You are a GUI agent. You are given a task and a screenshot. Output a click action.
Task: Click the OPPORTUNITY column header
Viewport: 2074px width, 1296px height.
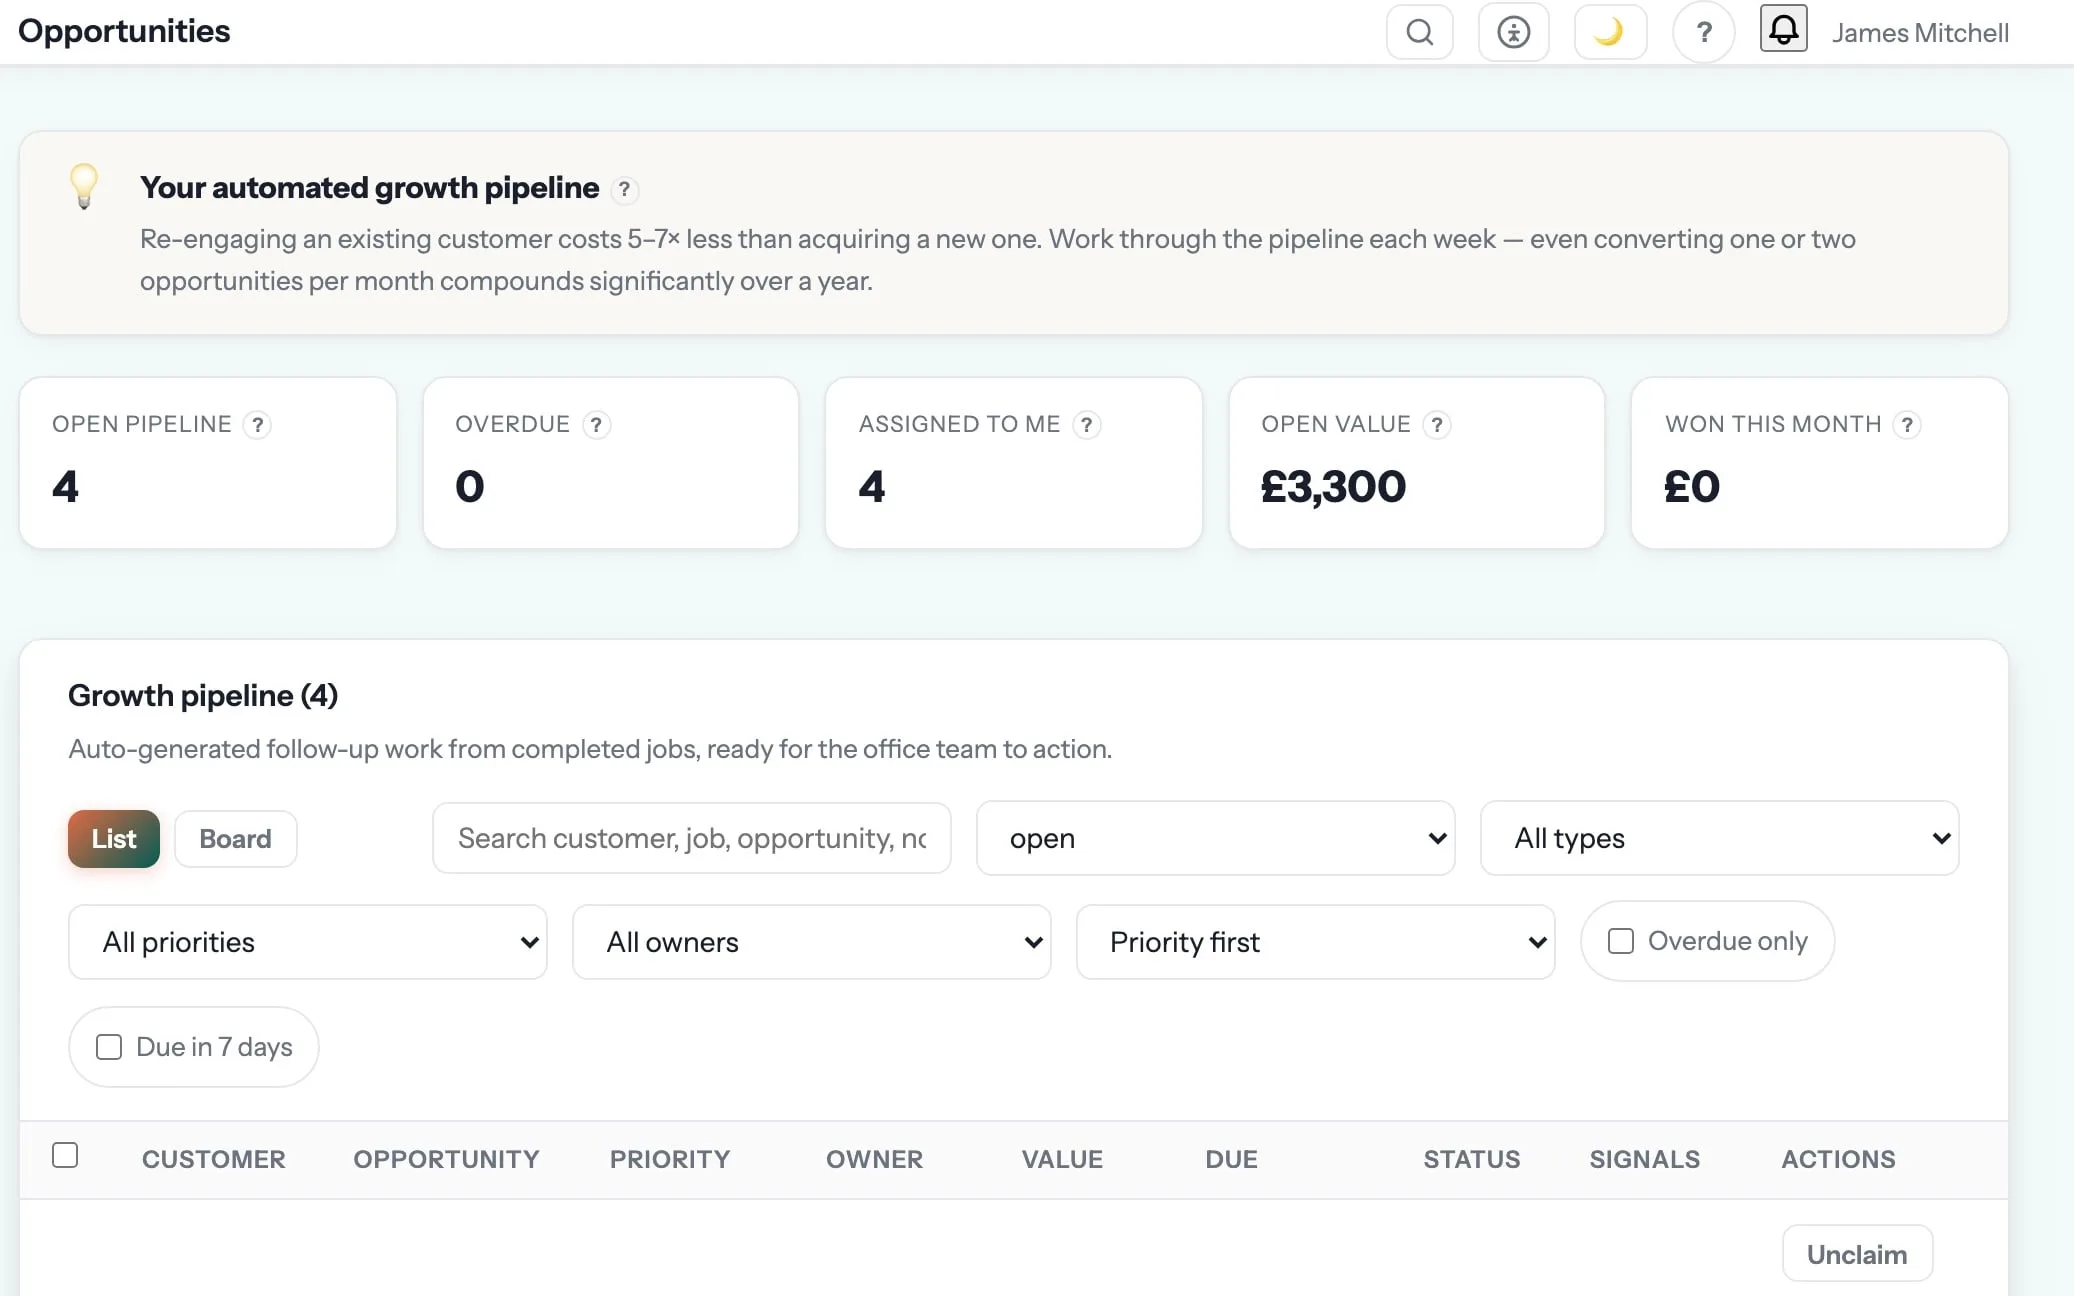click(x=446, y=1159)
